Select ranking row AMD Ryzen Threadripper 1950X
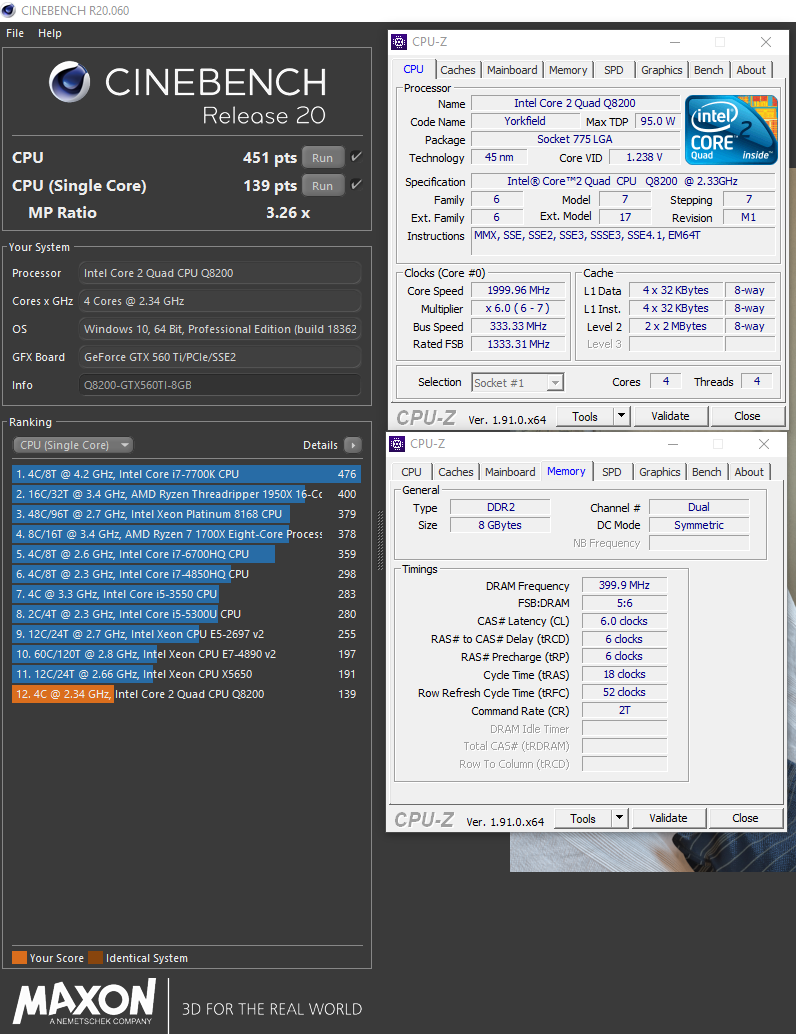This screenshot has width=796, height=1034. [x=186, y=494]
